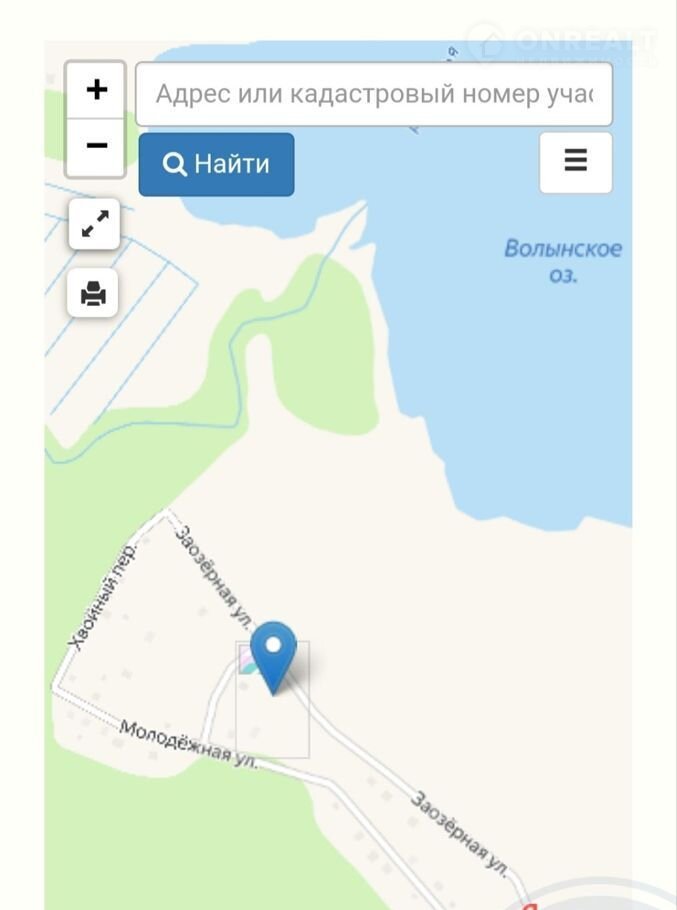
Task: Click lower Заозёрная ул. label at bottom right
Action: click(459, 834)
